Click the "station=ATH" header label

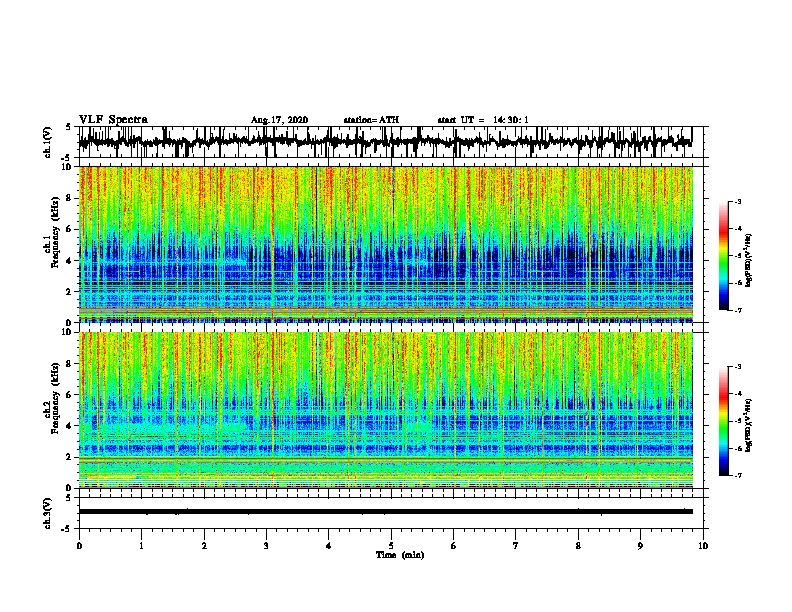[371, 120]
